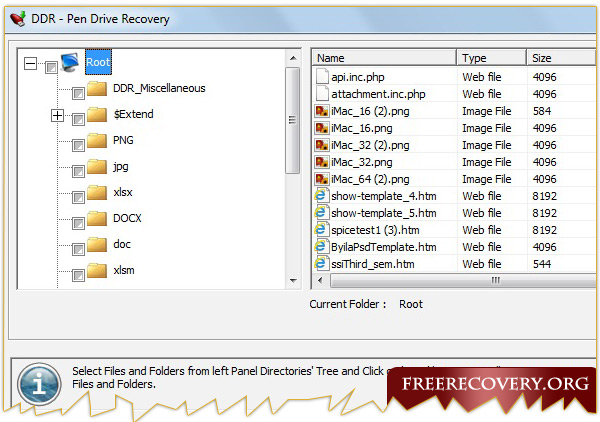Viewport: 600px width, 422px height.
Task: Select the DDR_Miscellaneous tree label
Action: pos(159,88)
